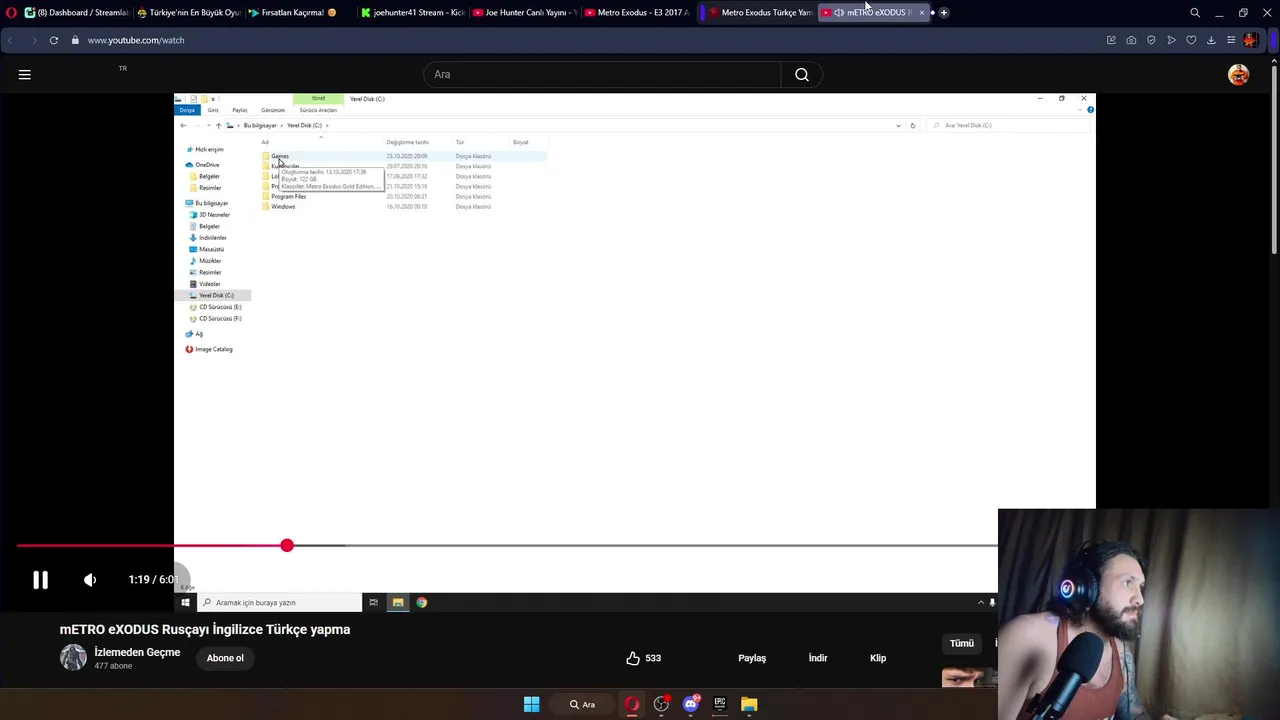Open Dosya ribbon tab in explorer

click(x=187, y=110)
